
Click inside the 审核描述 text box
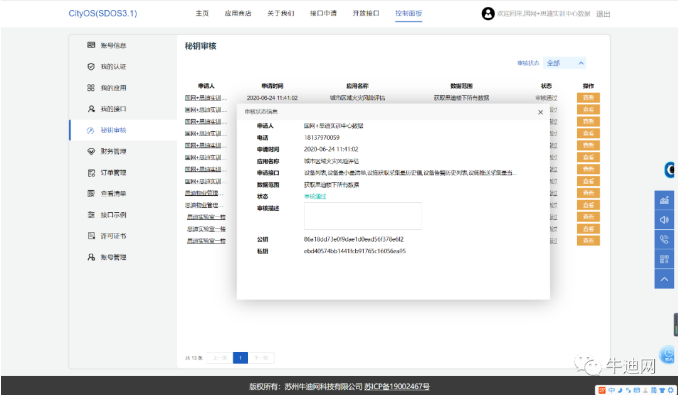[x=363, y=216]
